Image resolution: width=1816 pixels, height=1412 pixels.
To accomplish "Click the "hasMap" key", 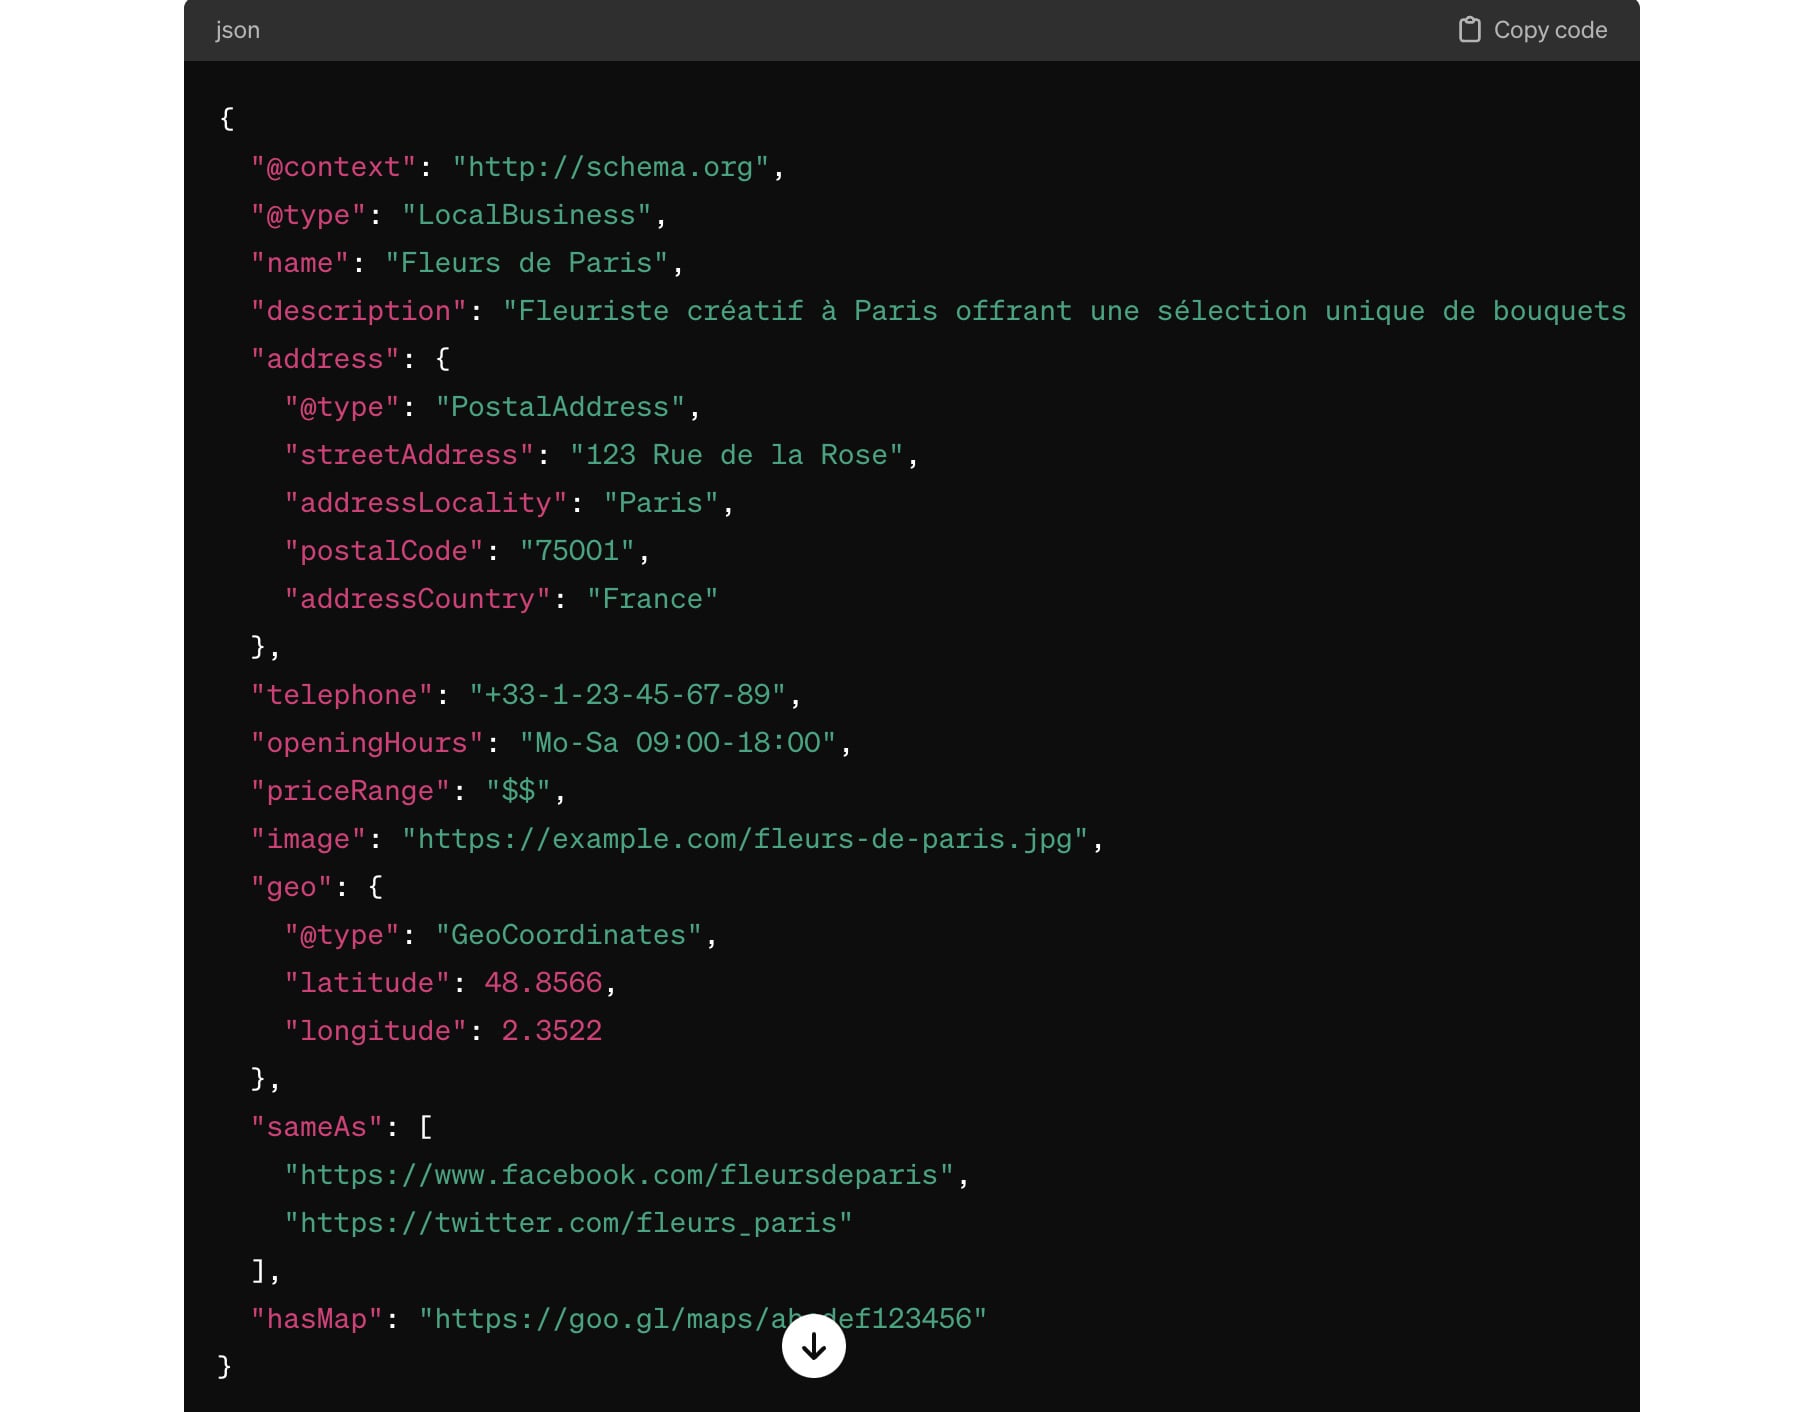I will (317, 1319).
